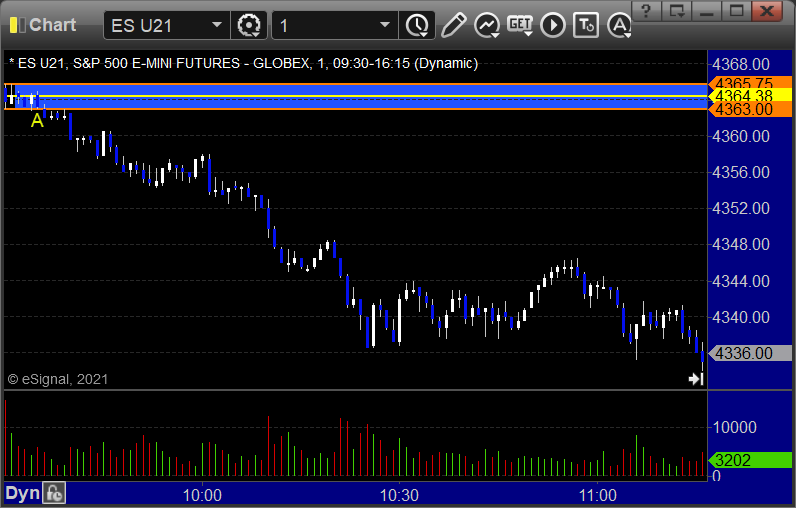Toggle the Dyn dynamic mode button

tap(22, 493)
